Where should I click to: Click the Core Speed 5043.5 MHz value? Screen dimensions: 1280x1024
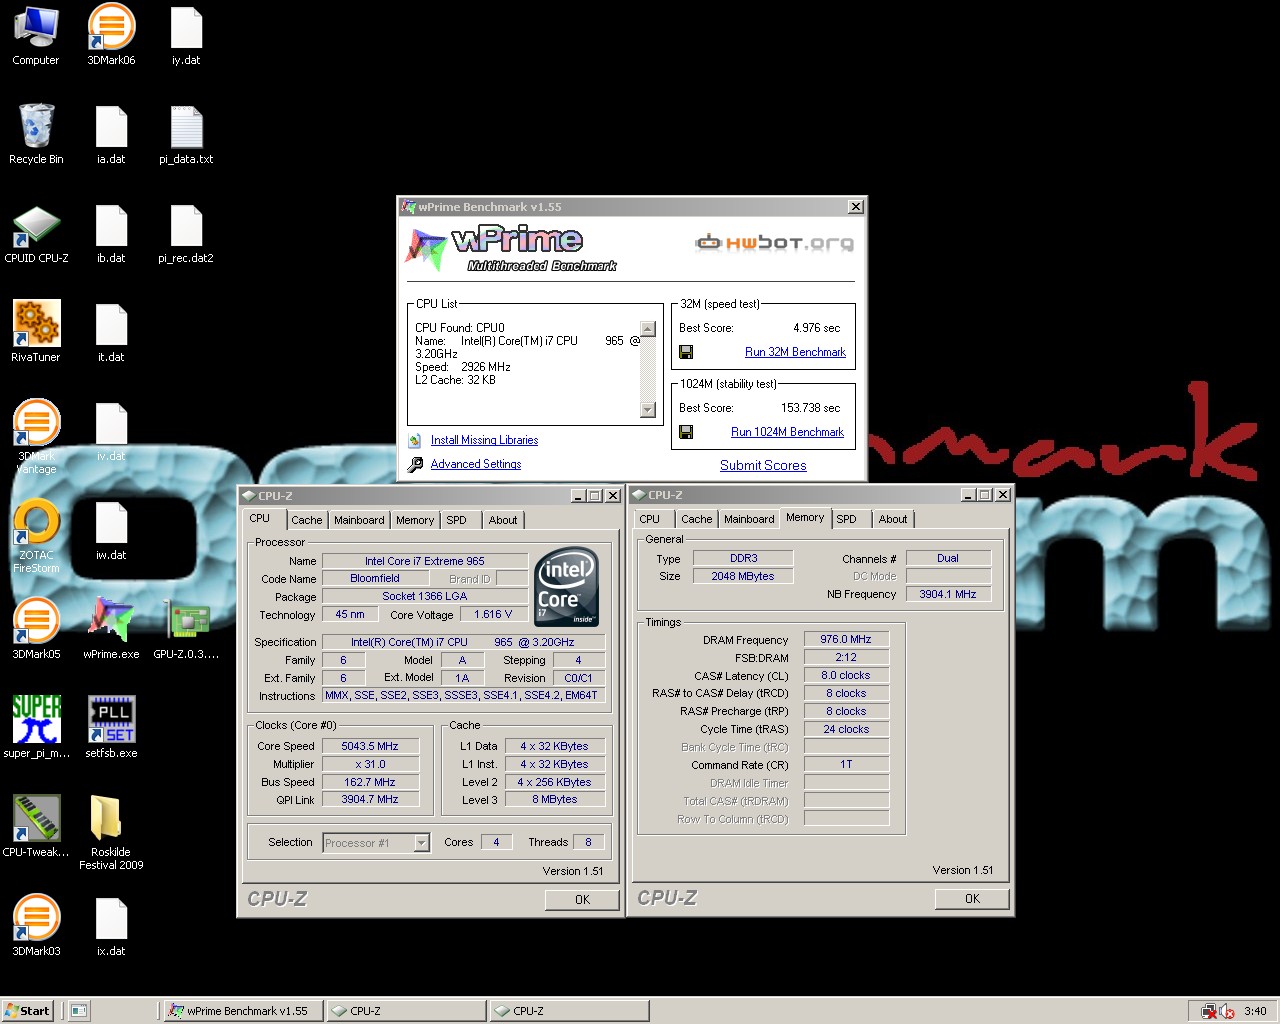tap(370, 746)
